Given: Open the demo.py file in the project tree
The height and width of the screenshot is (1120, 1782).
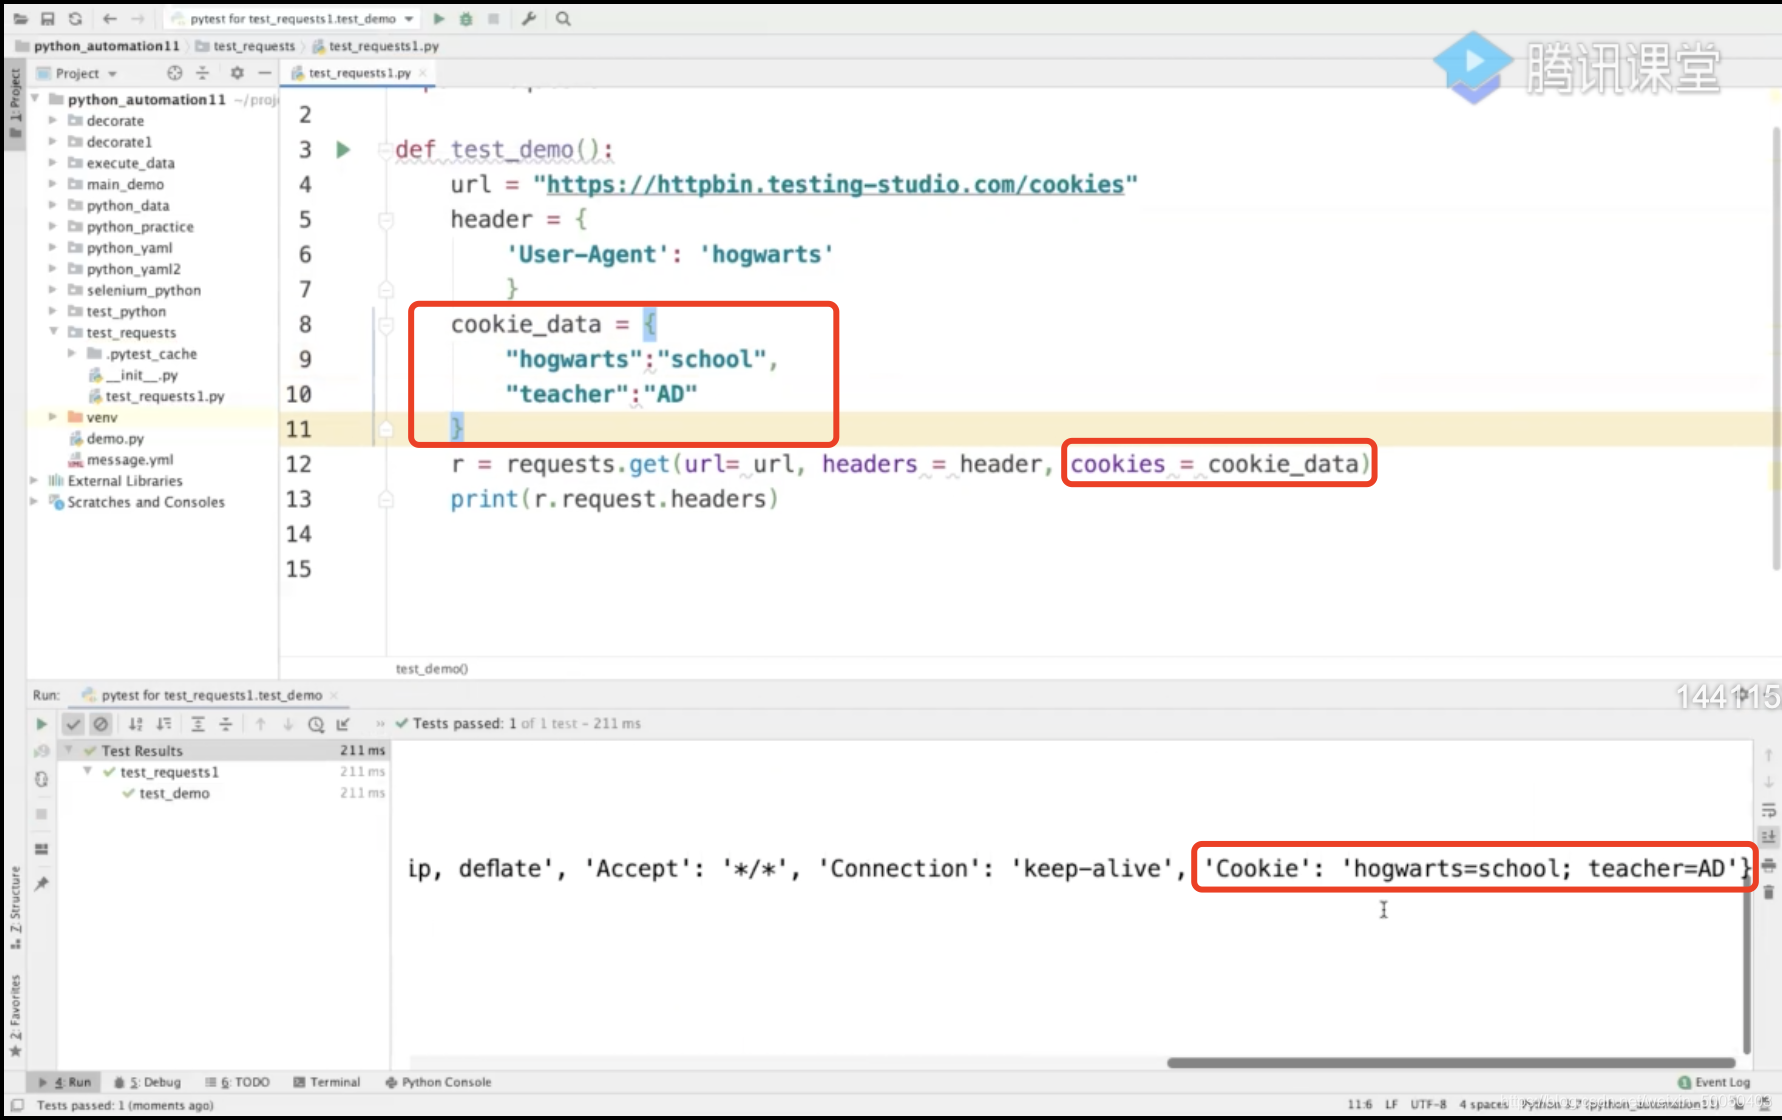Looking at the screenshot, I should (106, 438).
